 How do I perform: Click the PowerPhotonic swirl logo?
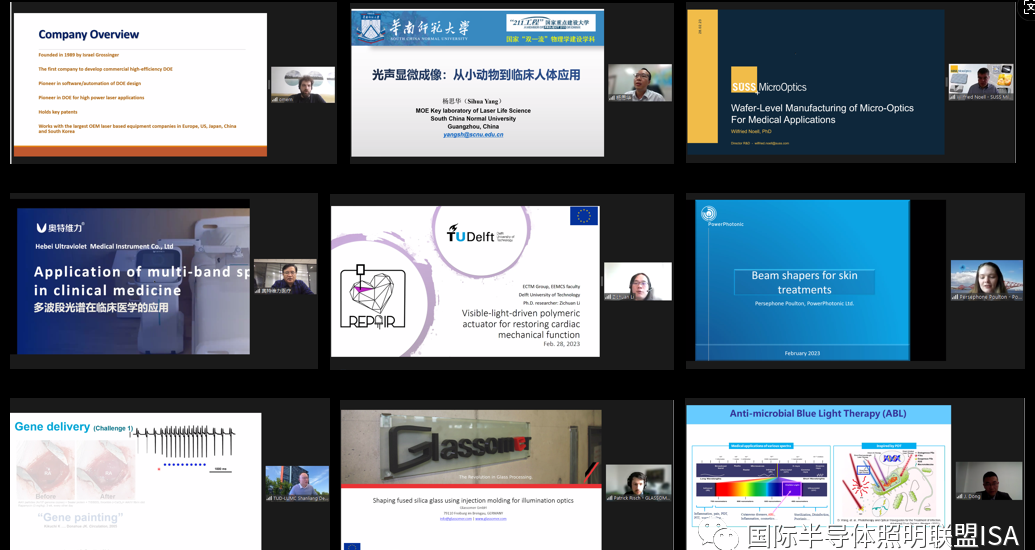click(708, 213)
